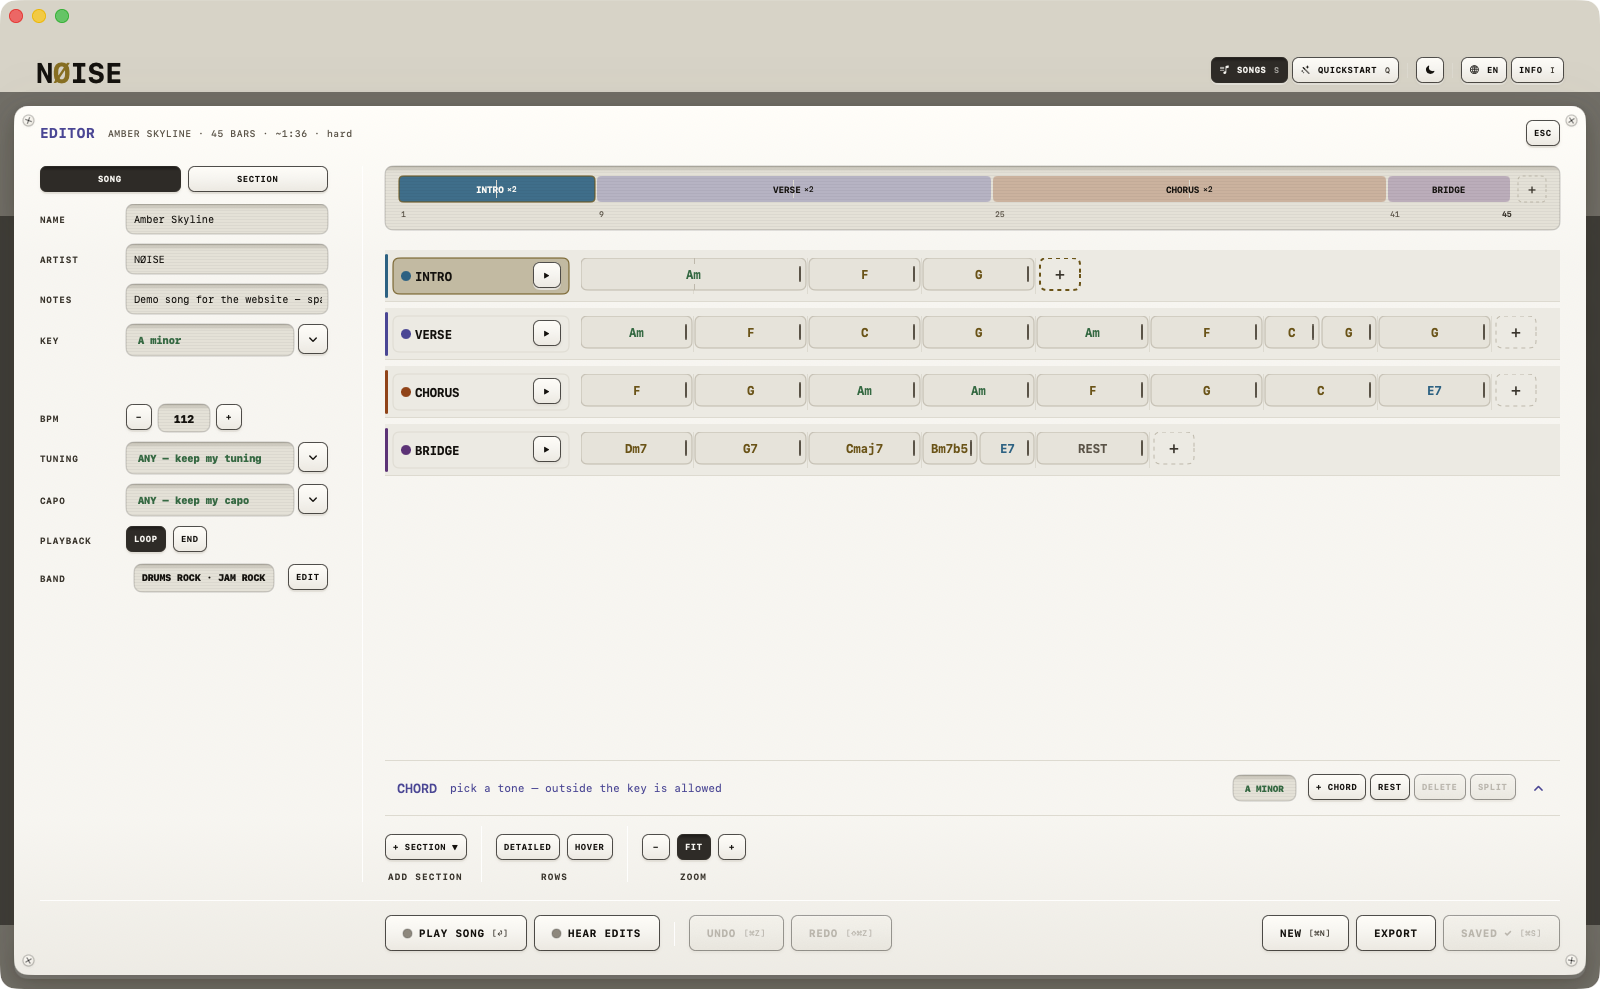Select FIT zoom mode

coord(694,847)
